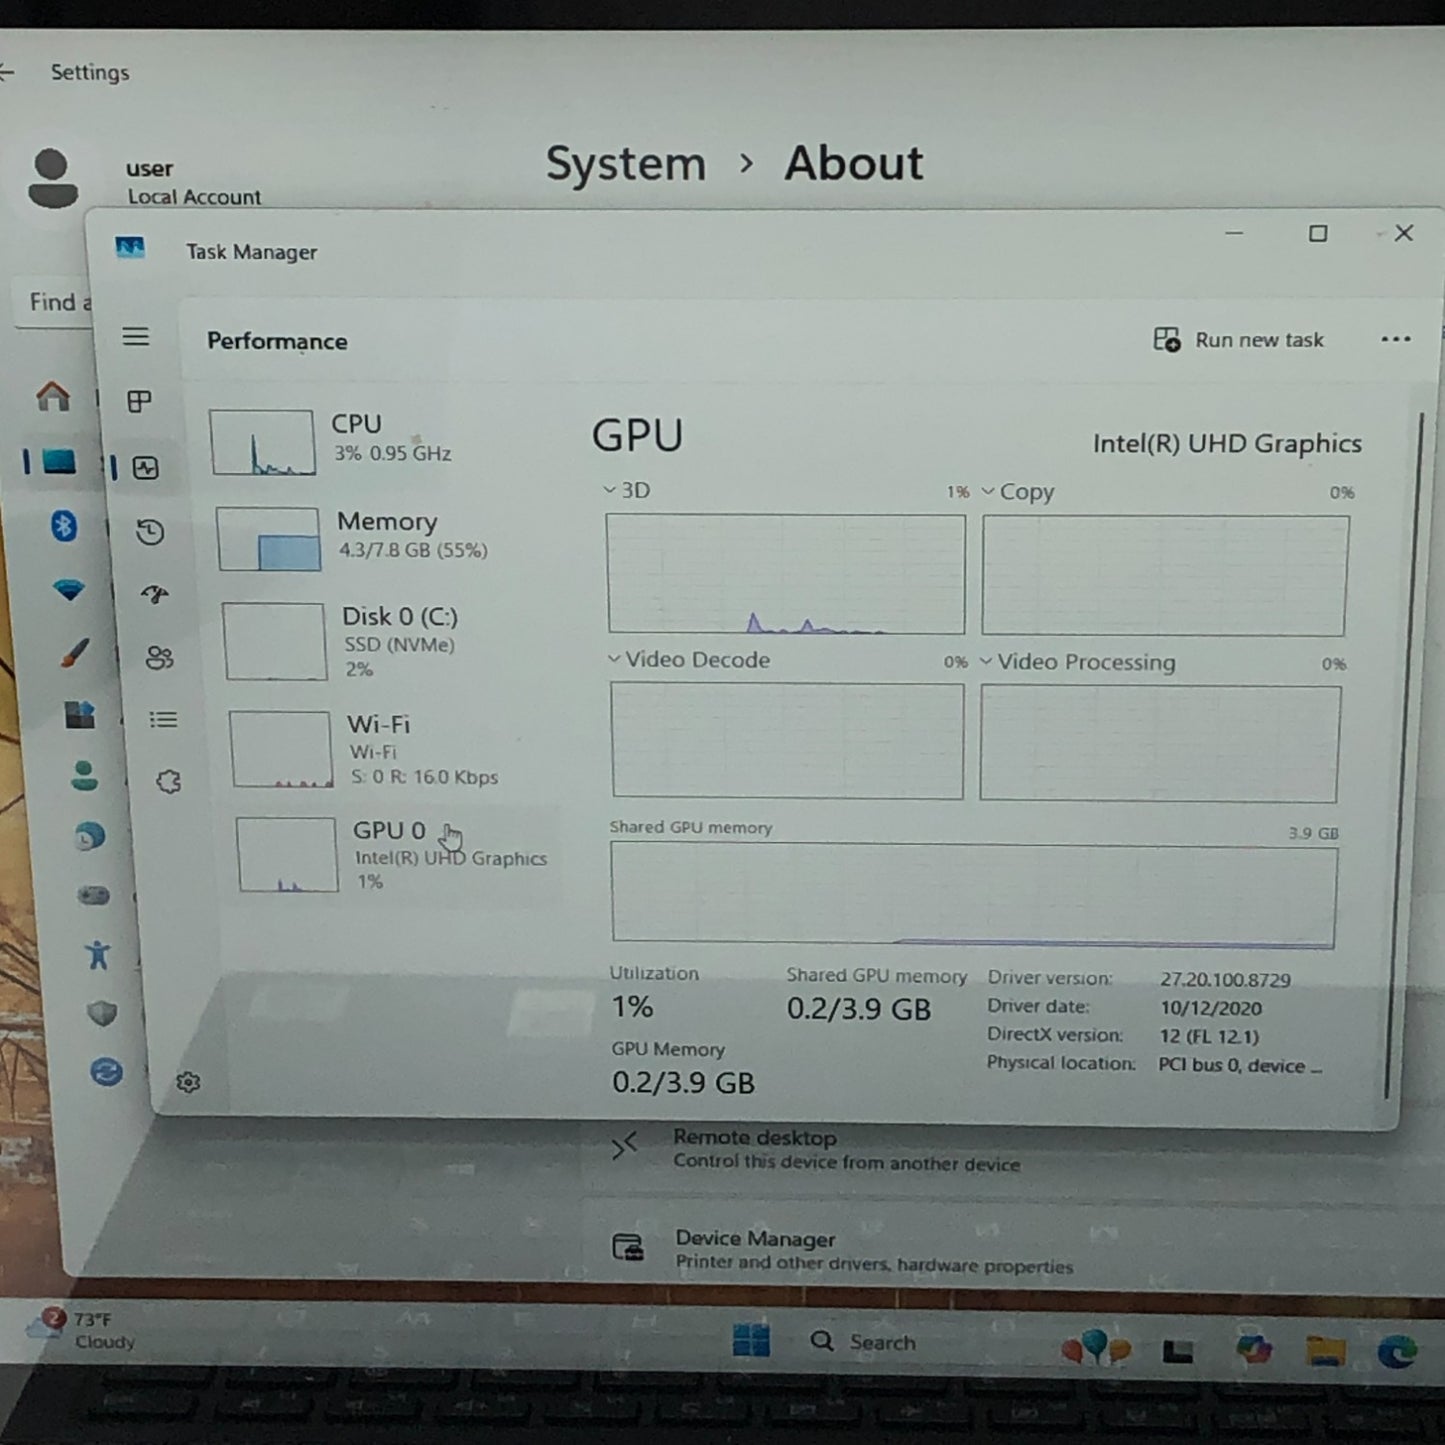This screenshot has width=1445, height=1445.
Task: Open File Explorer from the taskbar
Action: point(1325,1350)
